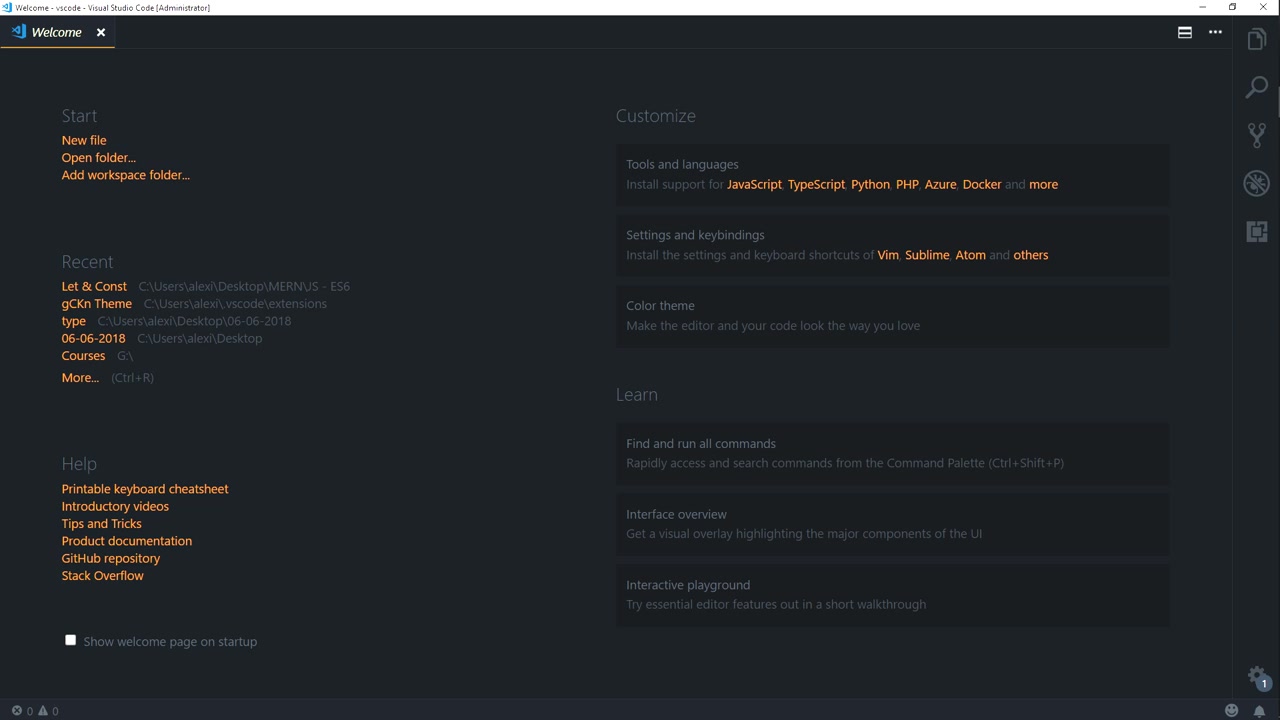Install TypeScript language support
This screenshot has width=1280, height=720.
(816, 184)
